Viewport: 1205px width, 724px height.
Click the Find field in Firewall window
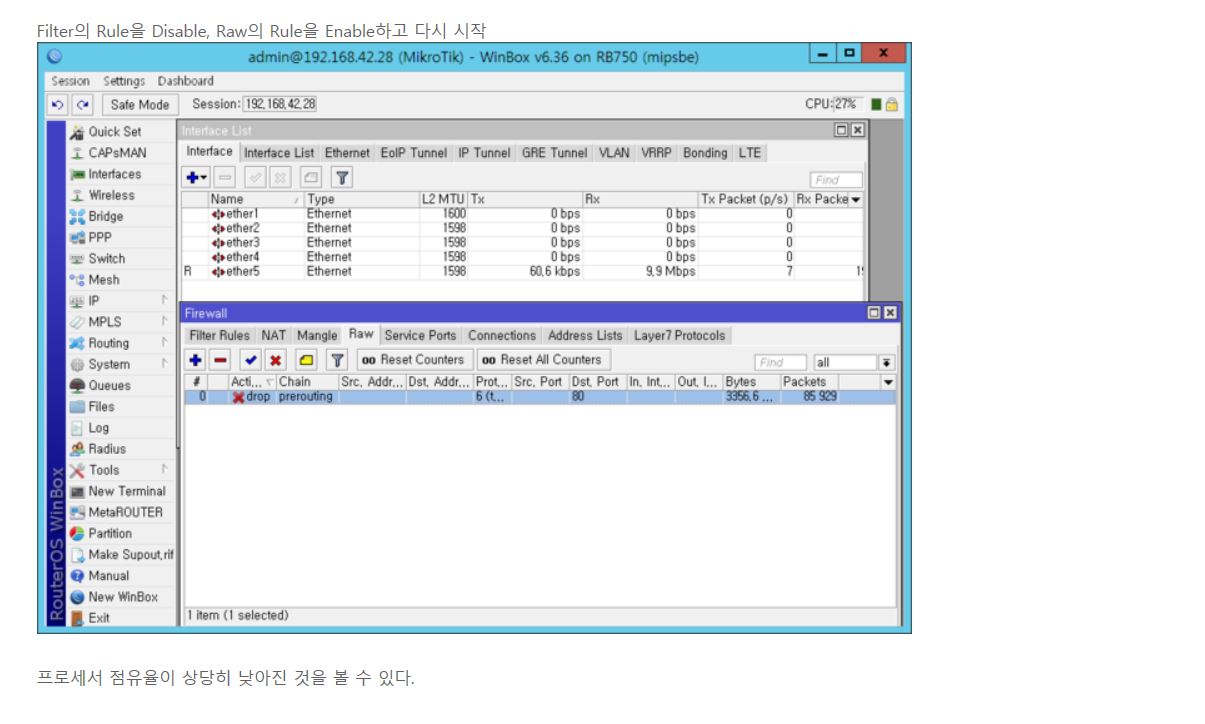(x=780, y=362)
